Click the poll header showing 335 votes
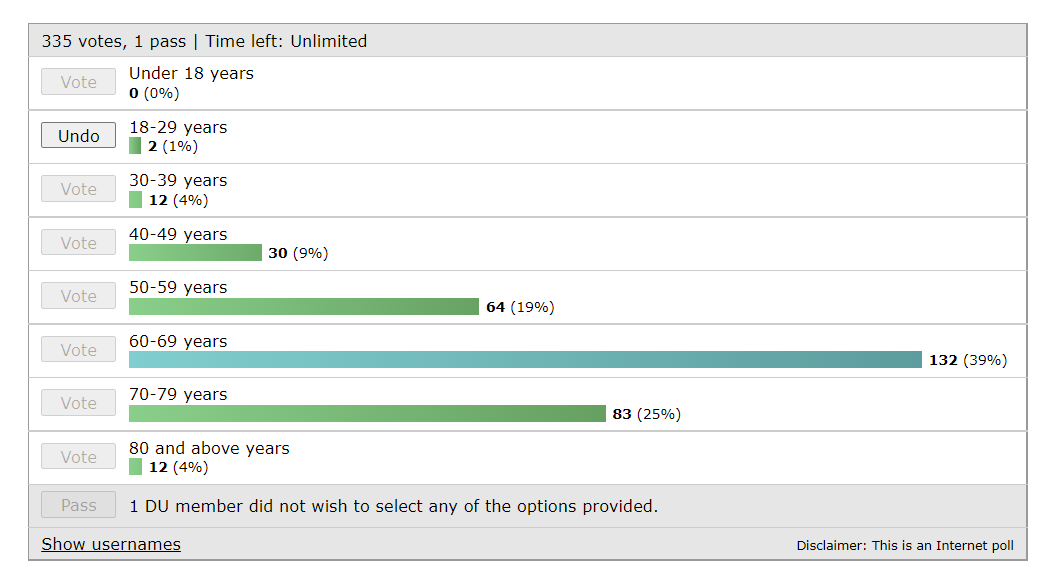This screenshot has height=576, width=1051. click(x=204, y=41)
